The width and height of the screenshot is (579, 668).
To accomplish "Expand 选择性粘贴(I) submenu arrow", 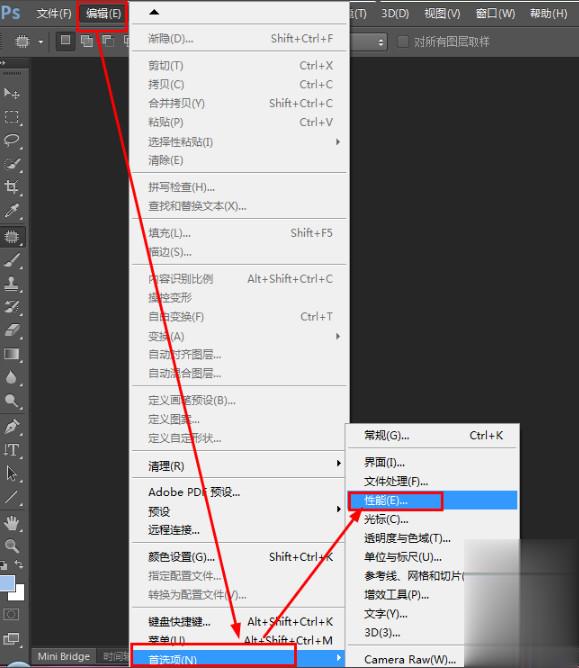I will pyautogui.click(x=338, y=141).
